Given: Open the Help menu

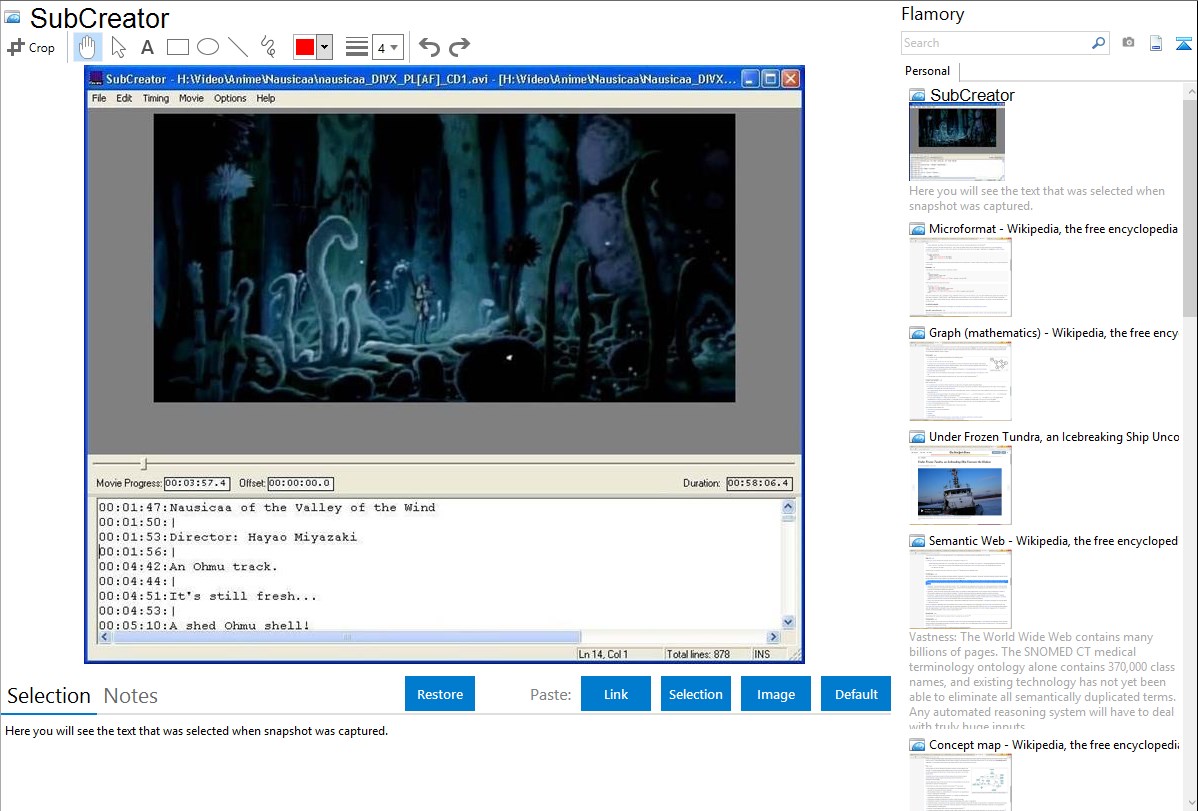Looking at the screenshot, I should pyautogui.click(x=266, y=99).
